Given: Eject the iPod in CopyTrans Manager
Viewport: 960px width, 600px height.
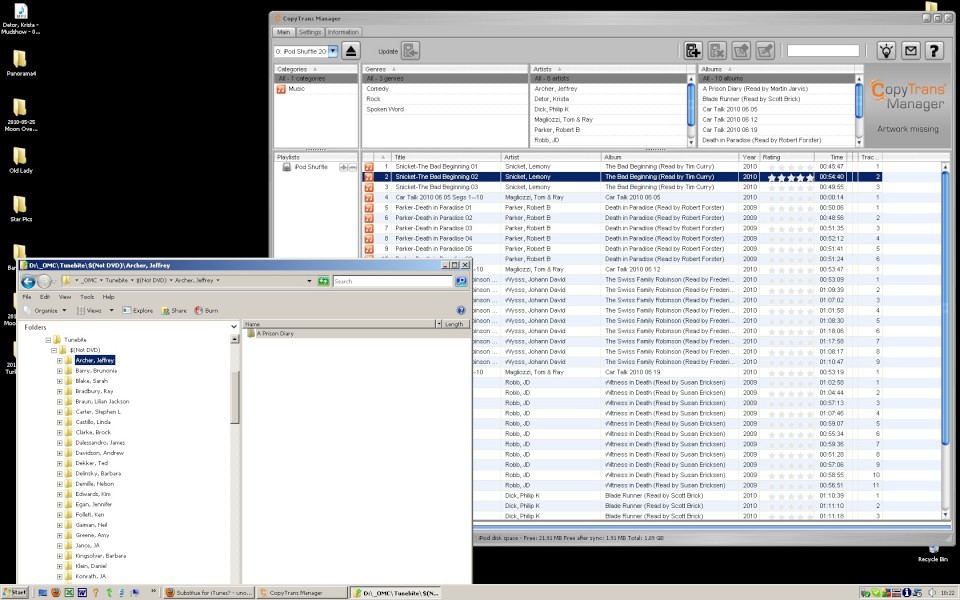Looking at the screenshot, I should 351,51.
